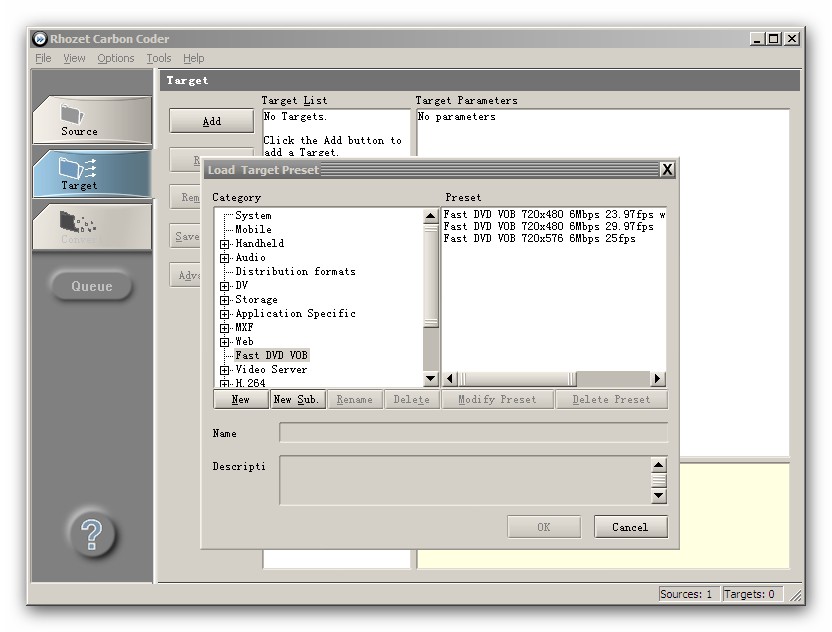Click the New Sub. button
The height and width of the screenshot is (632, 832).
pos(296,399)
